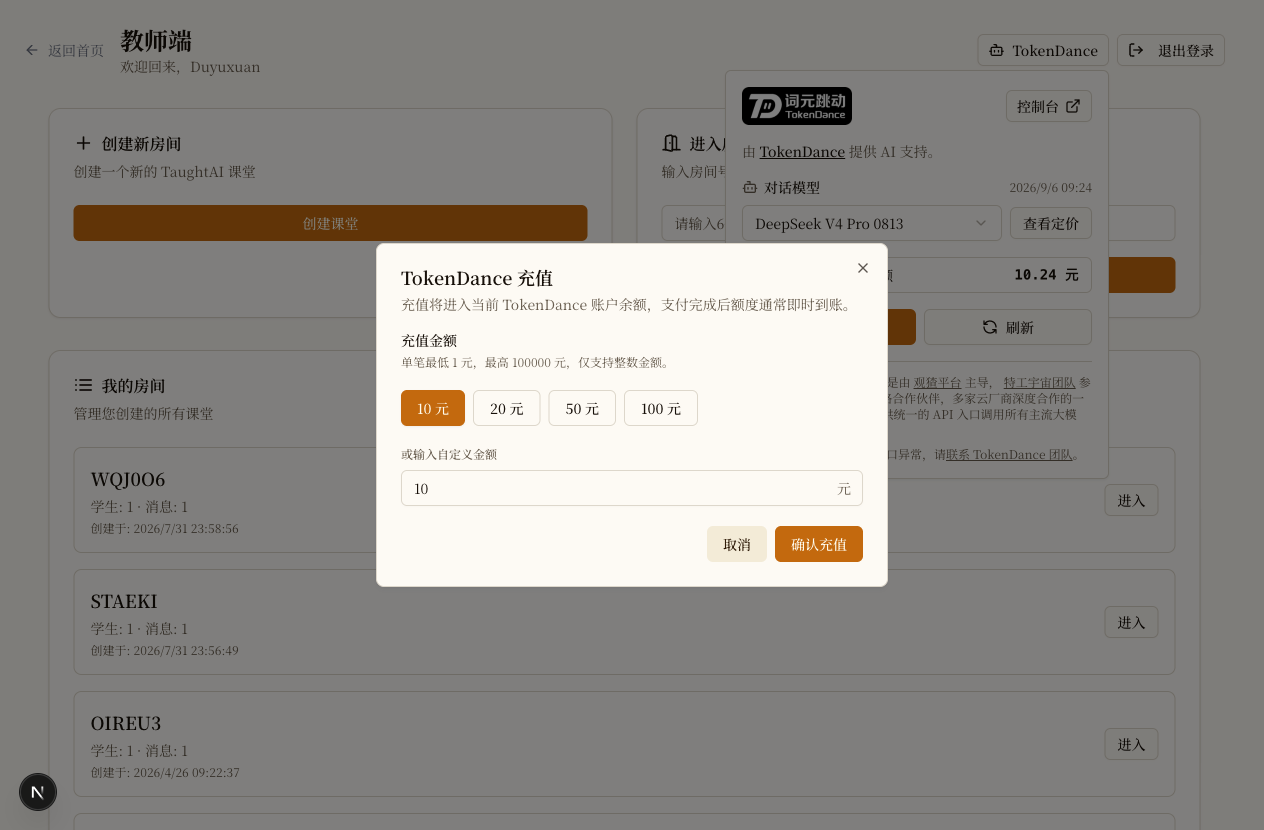Screen dimensions: 1264x830
Task: Click the custom amount input field
Action: (632, 488)
